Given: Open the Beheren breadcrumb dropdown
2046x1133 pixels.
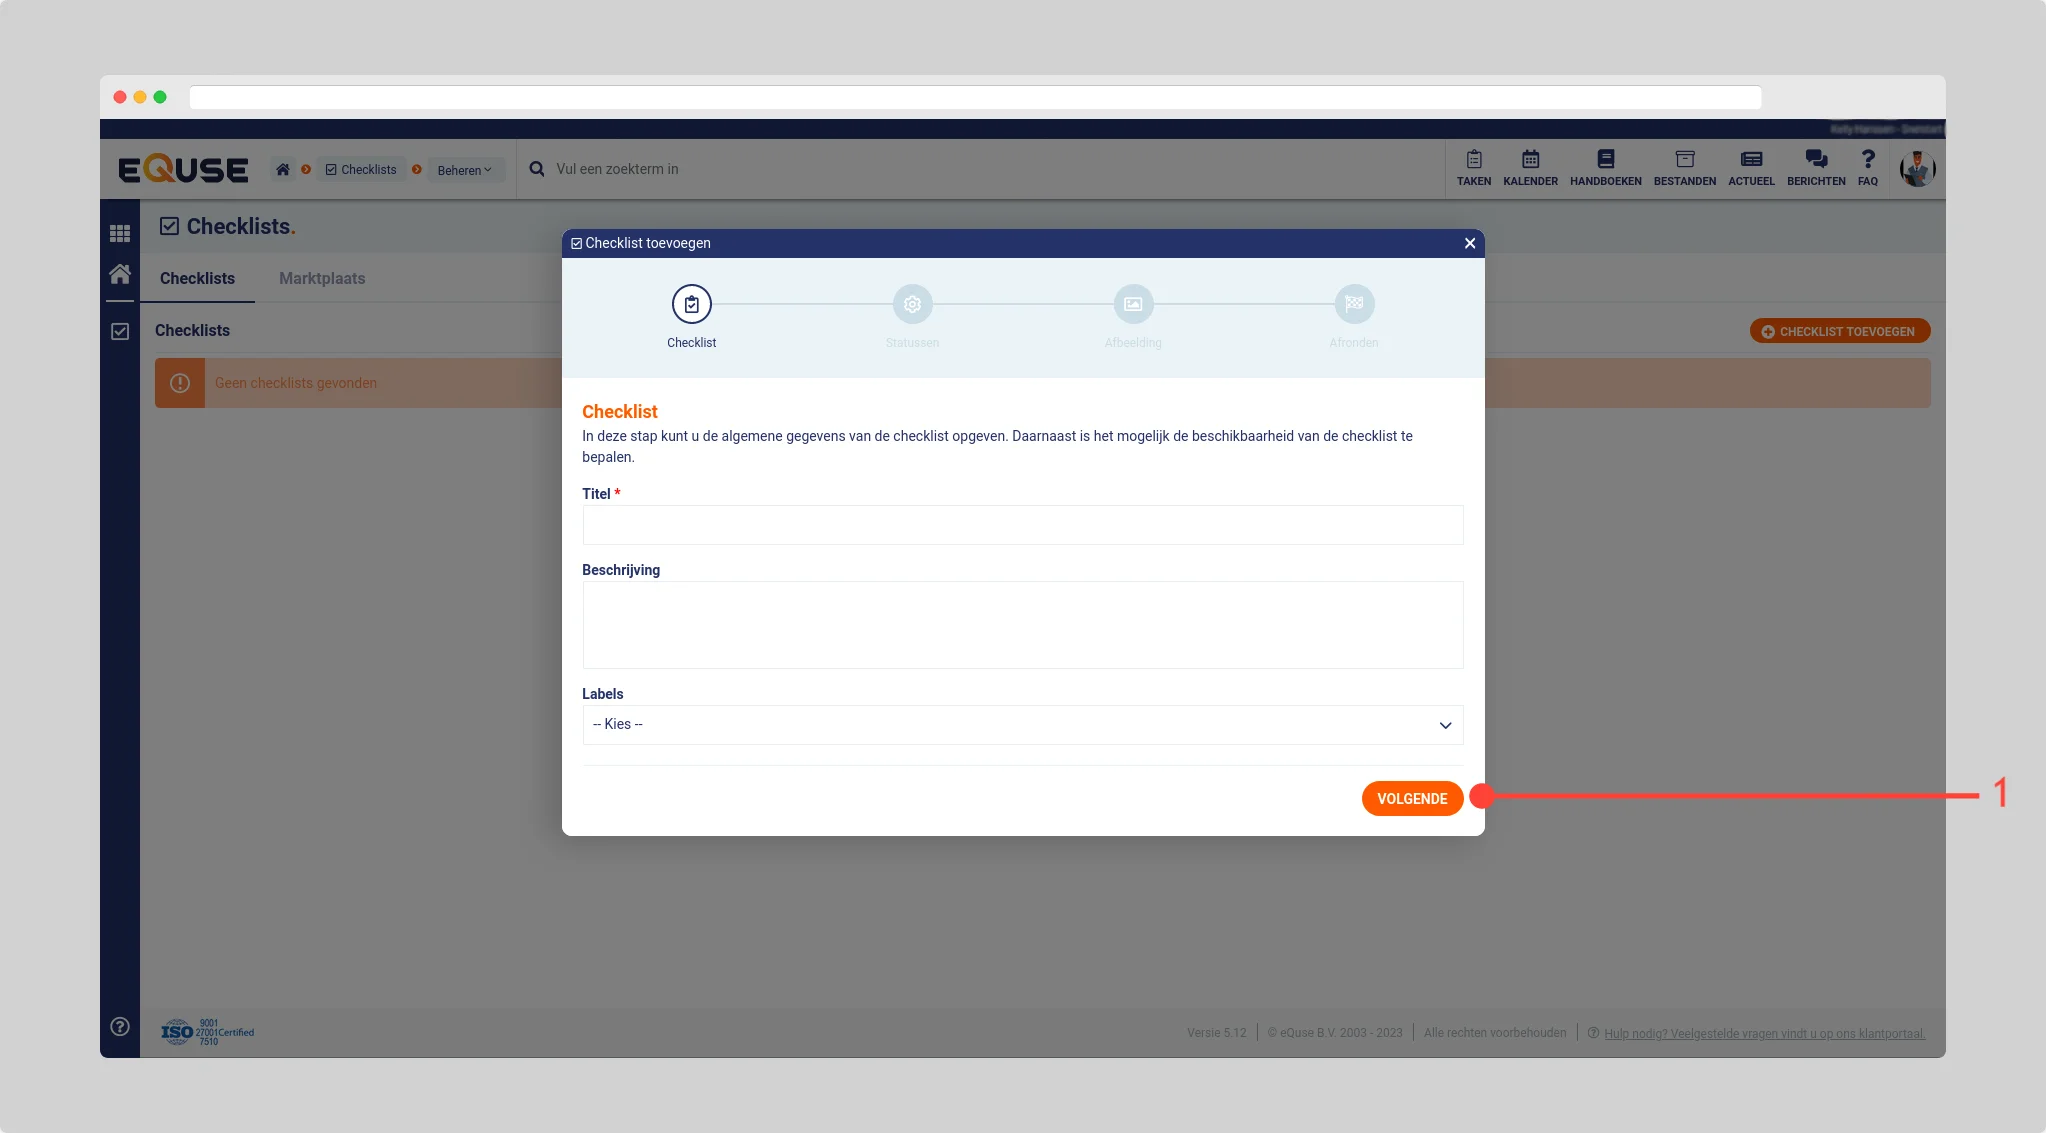Looking at the screenshot, I should [x=464, y=170].
